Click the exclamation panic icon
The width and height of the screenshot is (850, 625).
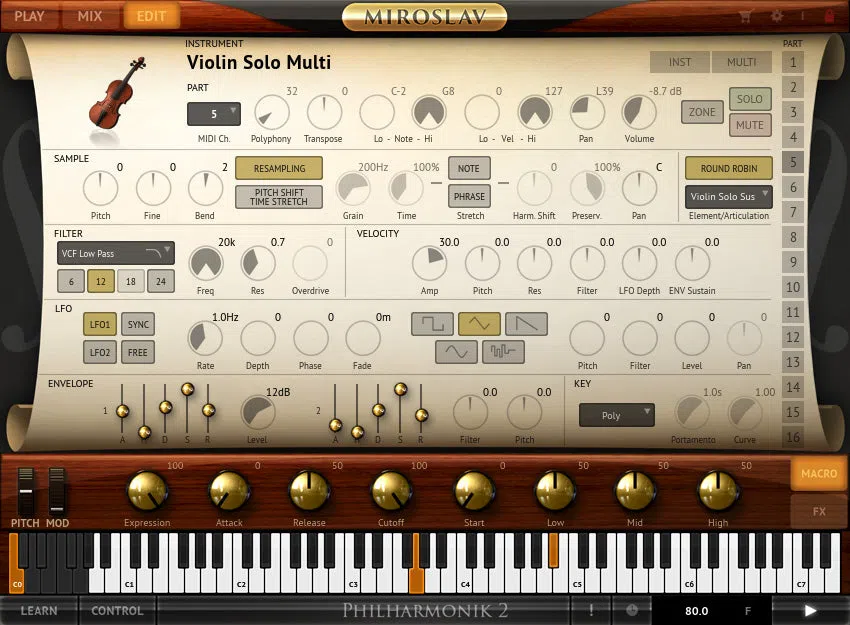pos(591,610)
